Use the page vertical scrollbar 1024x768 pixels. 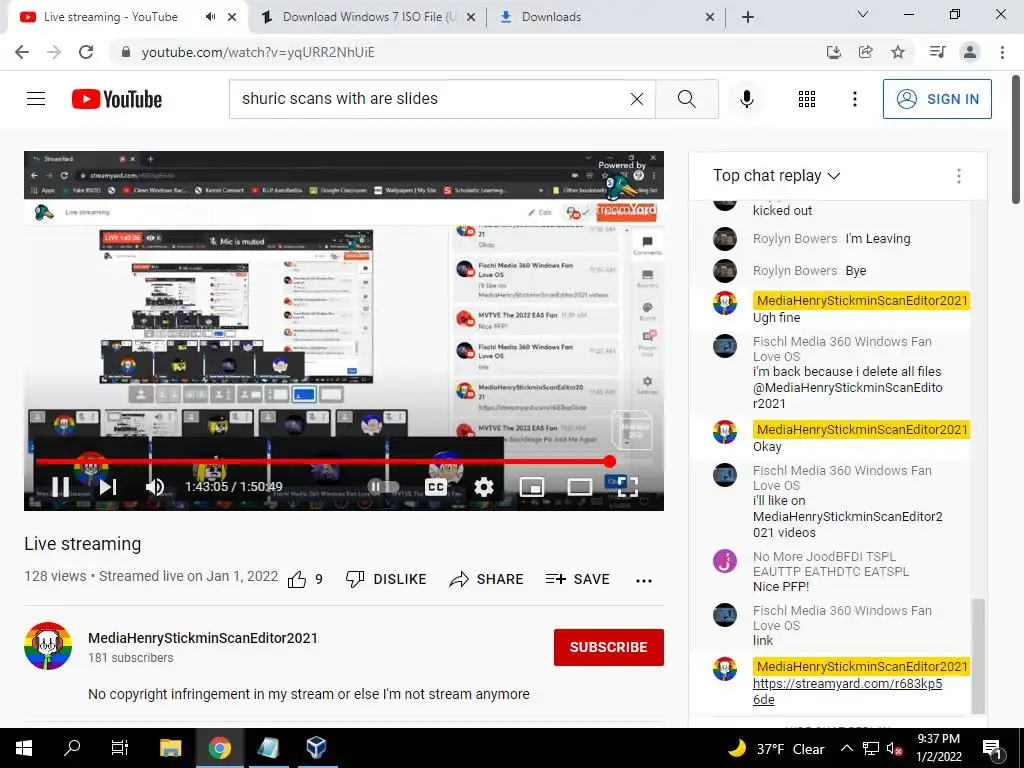(x=1017, y=139)
